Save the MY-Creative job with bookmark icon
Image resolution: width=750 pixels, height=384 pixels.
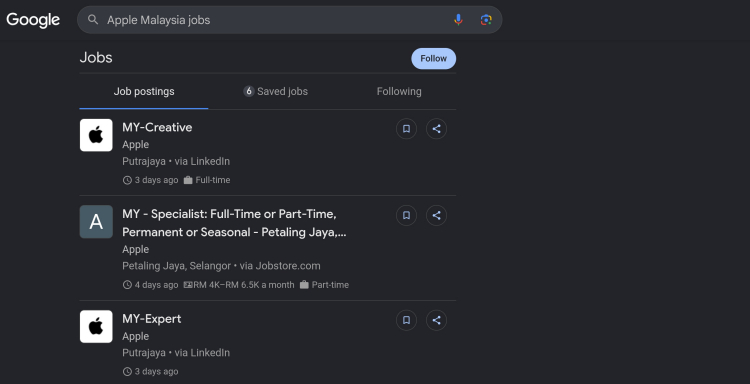point(406,129)
